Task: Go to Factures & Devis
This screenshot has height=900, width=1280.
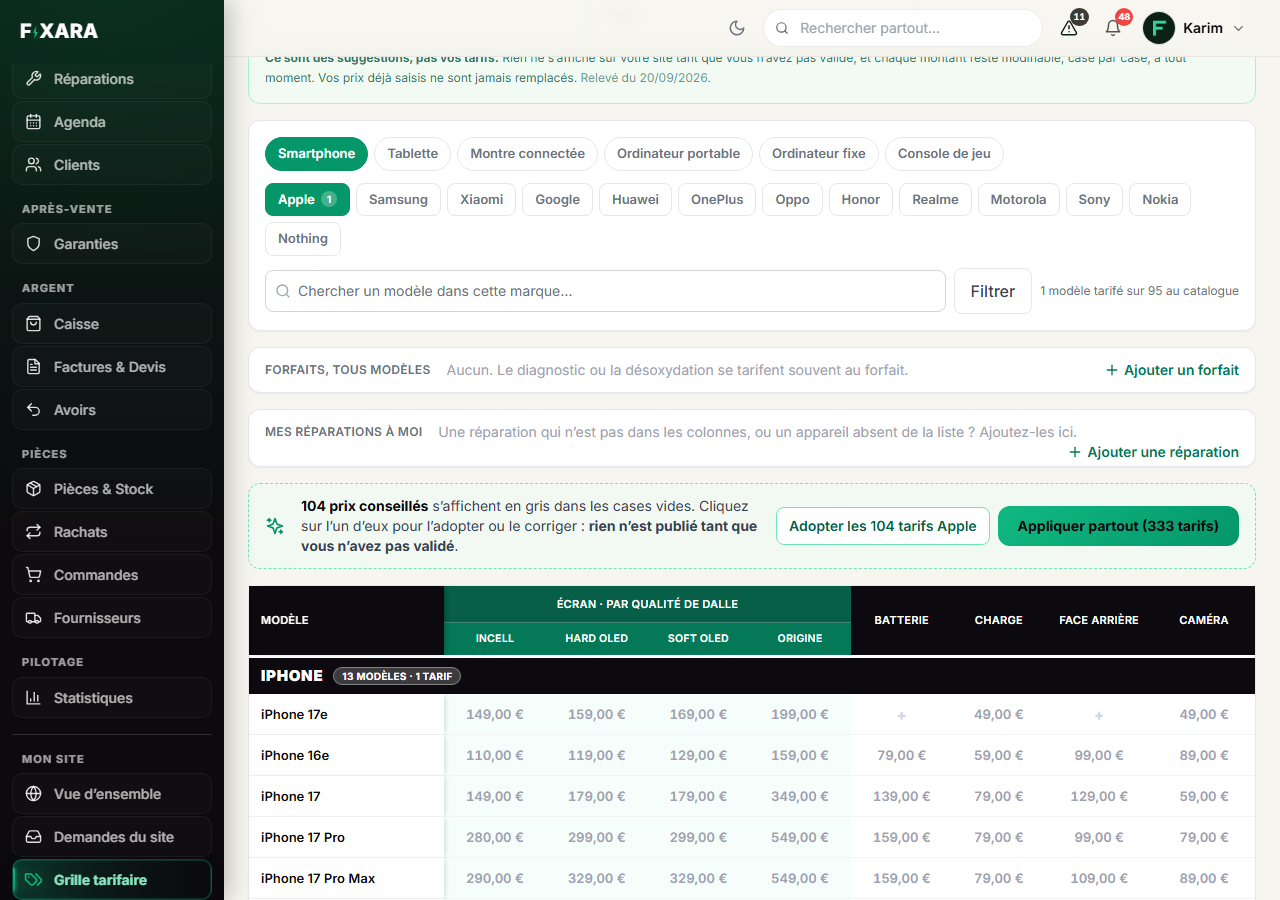Action: pyautogui.click(x=112, y=367)
